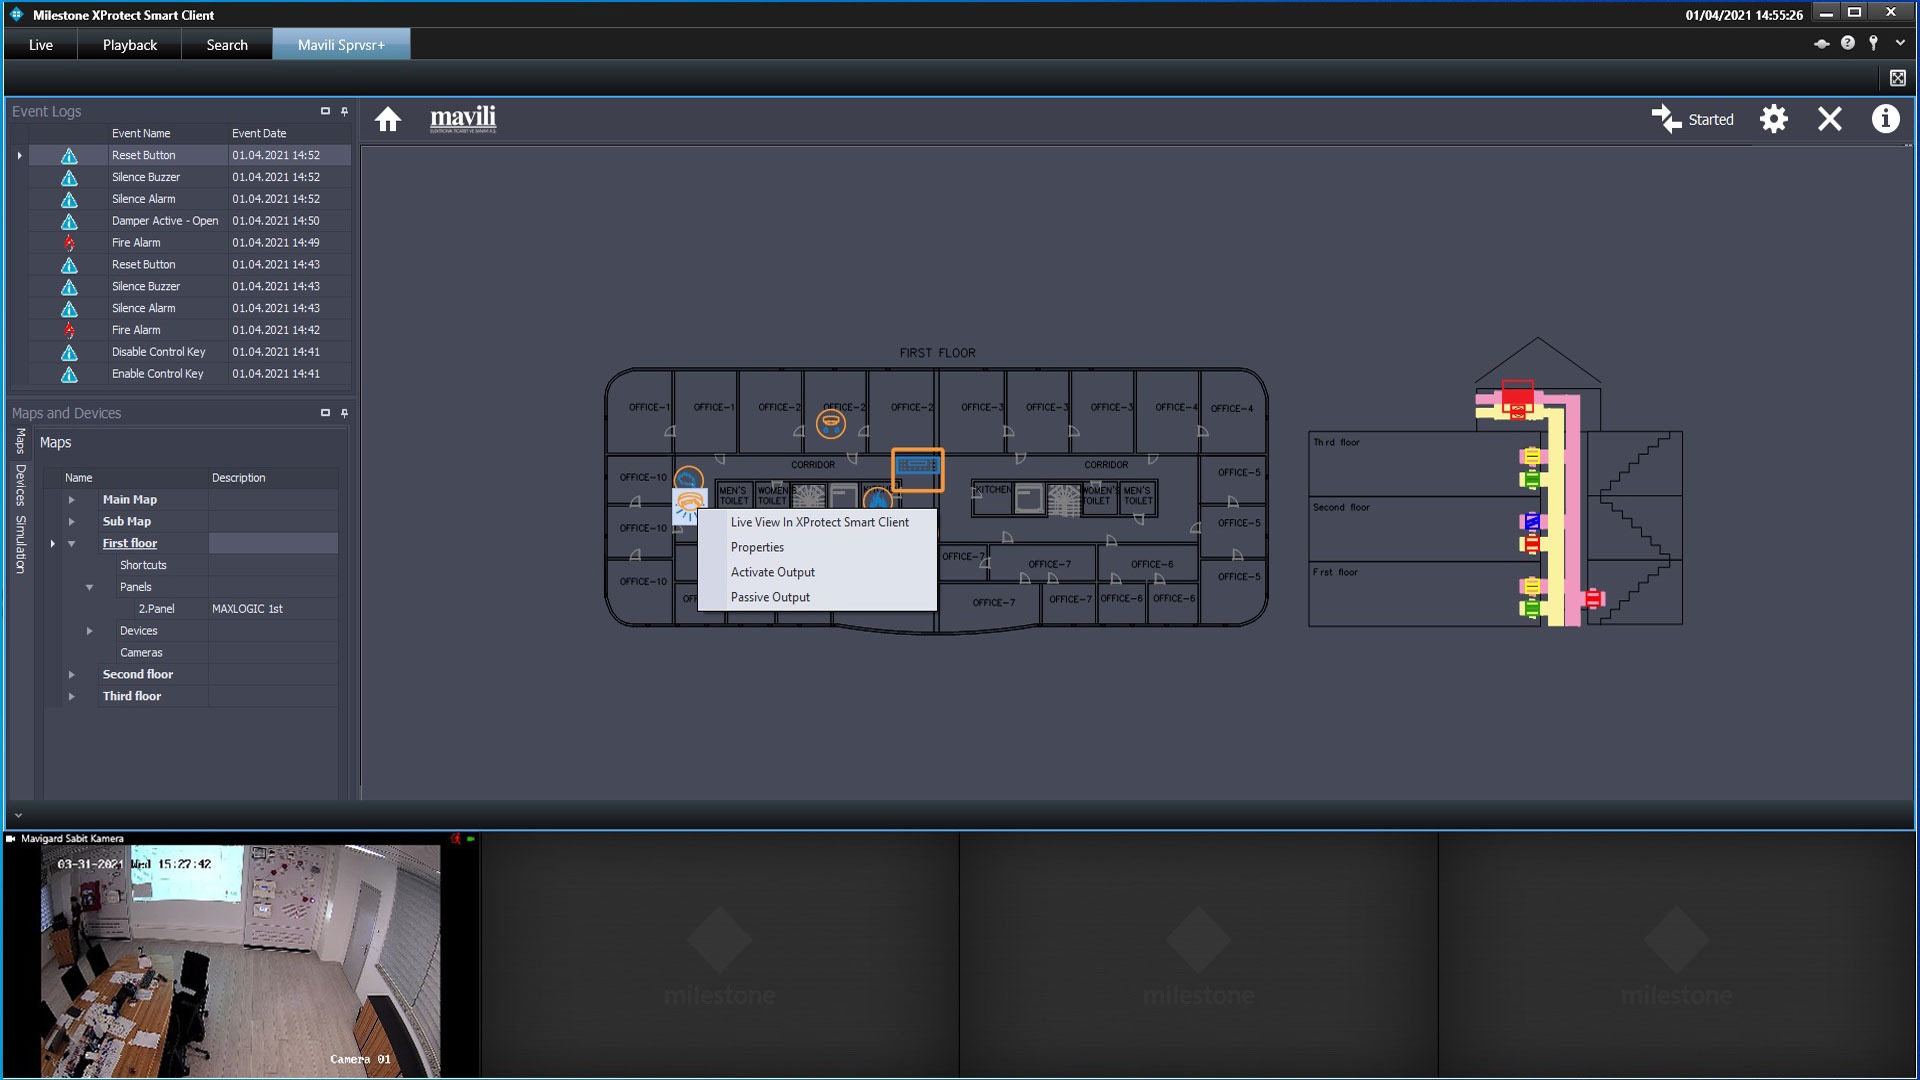Collapse the Panels tree node
This screenshot has width=1920, height=1080.
(89, 588)
